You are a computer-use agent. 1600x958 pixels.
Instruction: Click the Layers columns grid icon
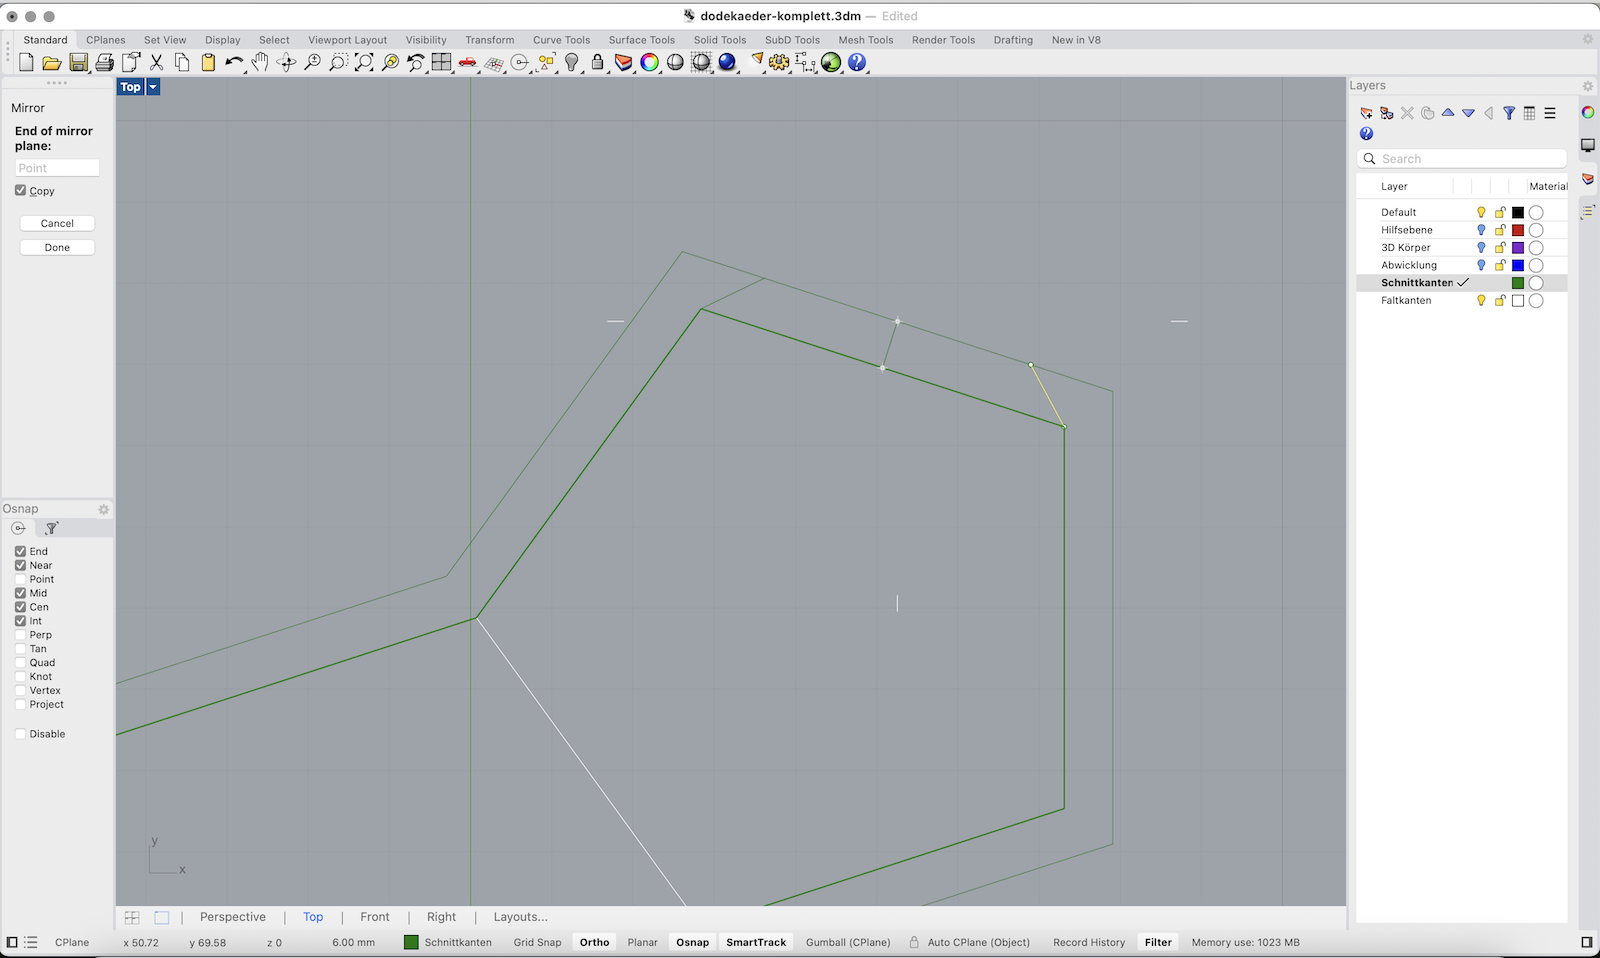click(1529, 113)
